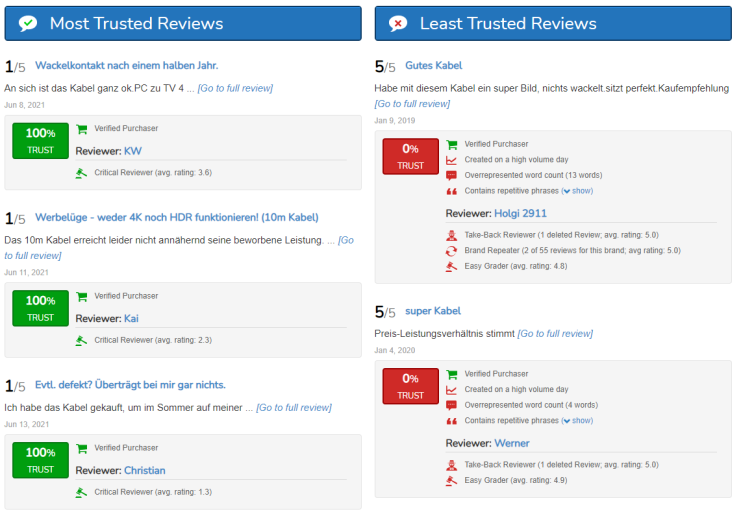Click the Most Trusted Reviews header

183,23
